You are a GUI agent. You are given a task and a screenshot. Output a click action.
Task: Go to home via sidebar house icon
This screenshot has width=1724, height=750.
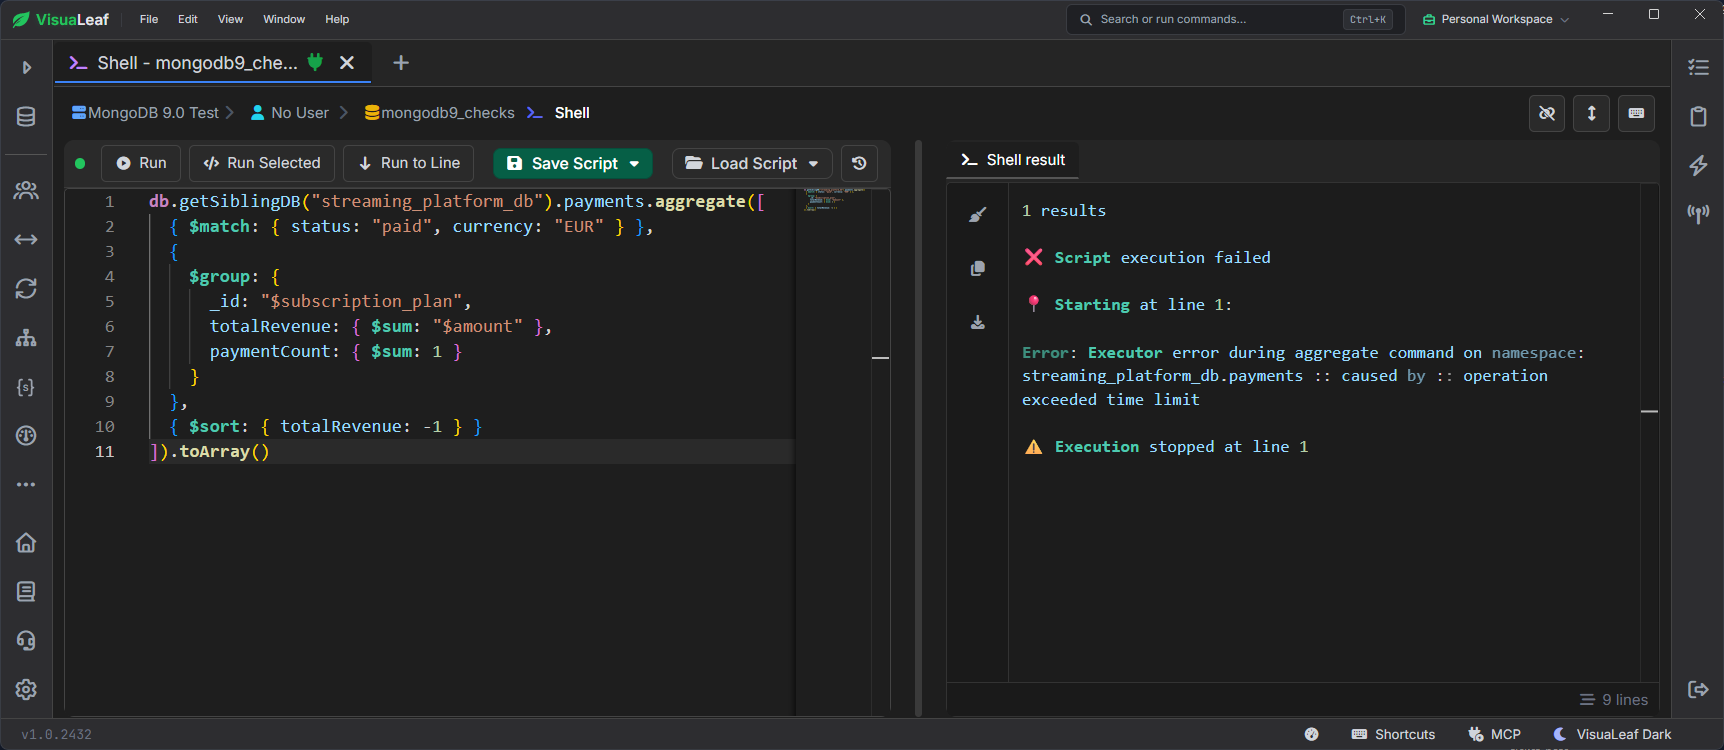(26, 543)
